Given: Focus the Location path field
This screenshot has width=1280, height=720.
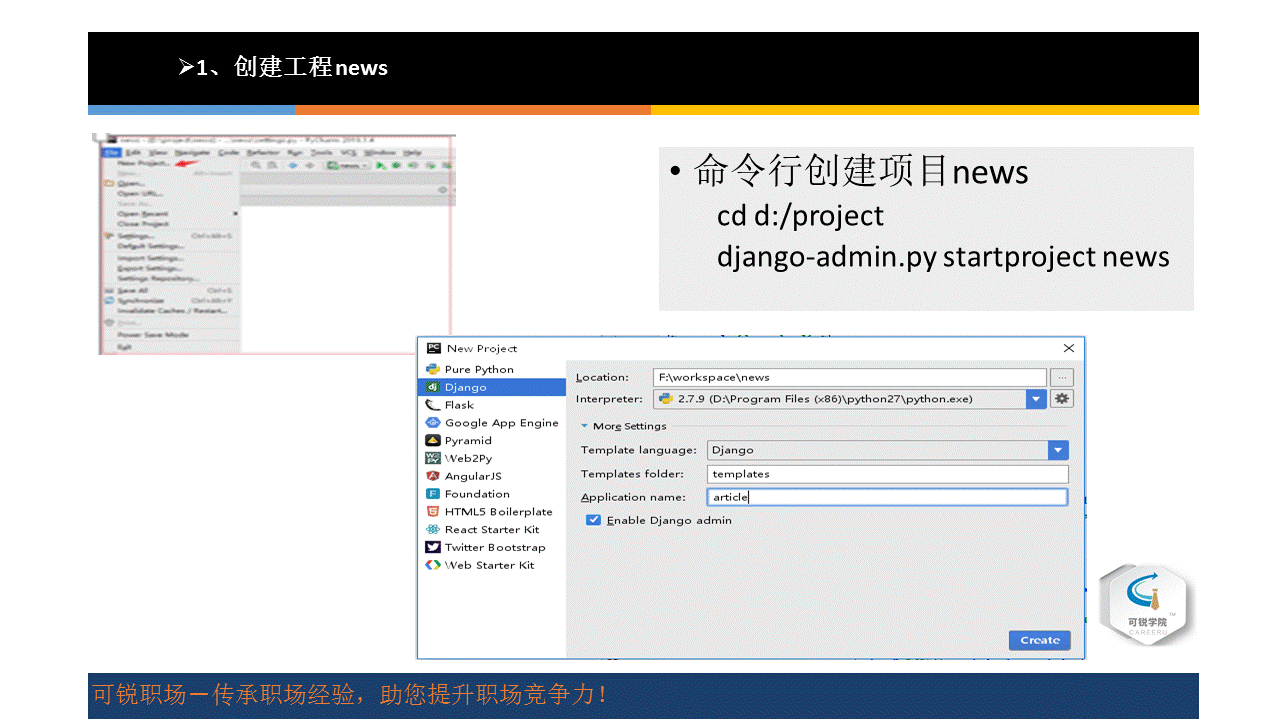Looking at the screenshot, I should pos(849,377).
